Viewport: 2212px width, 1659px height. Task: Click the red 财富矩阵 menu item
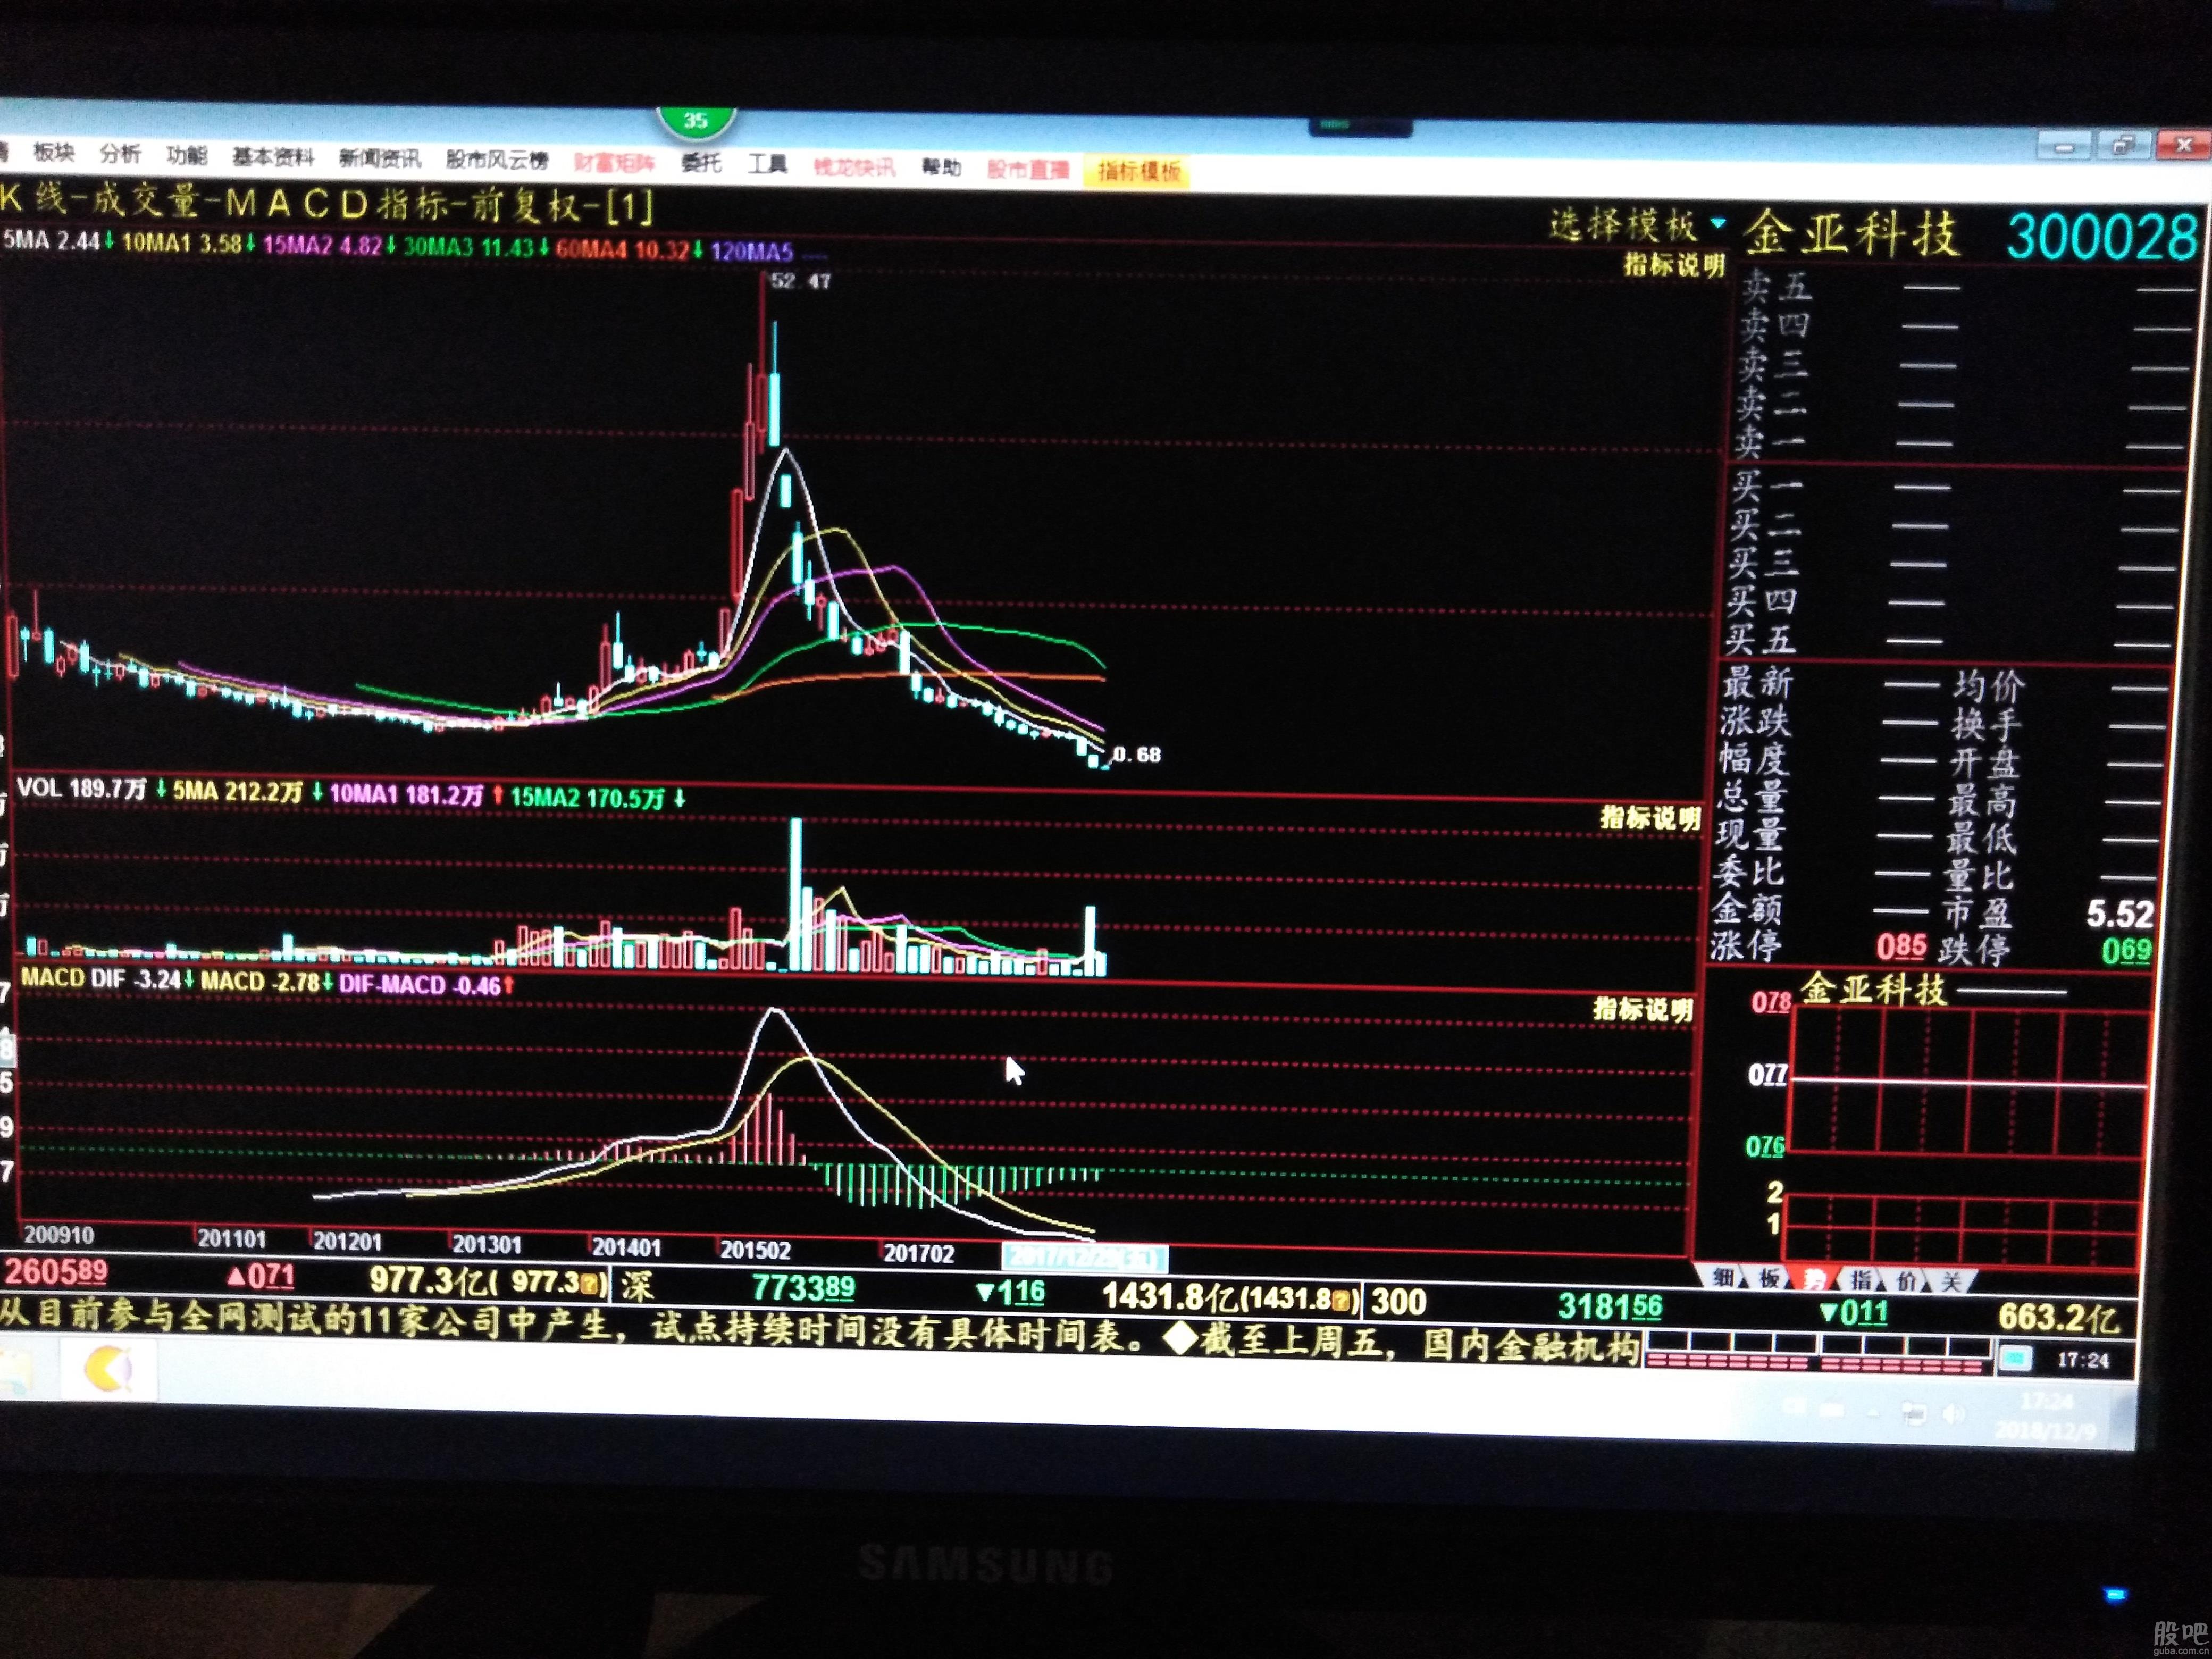click(x=614, y=162)
